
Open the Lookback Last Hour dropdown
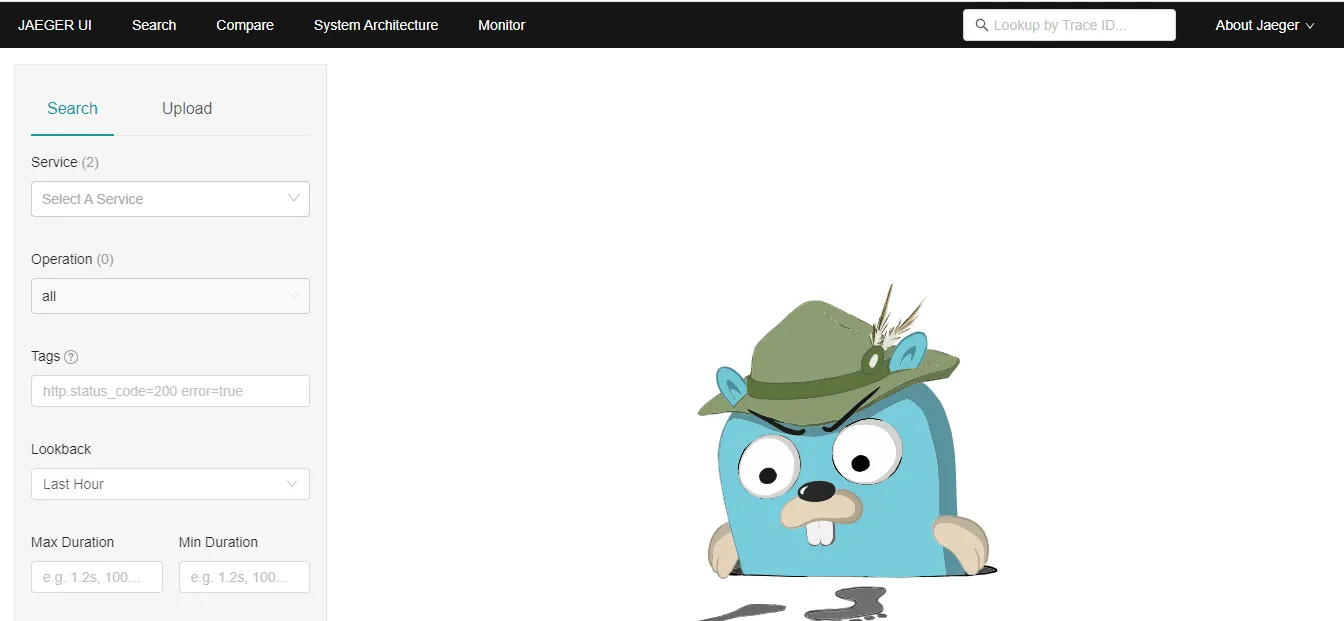(170, 484)
